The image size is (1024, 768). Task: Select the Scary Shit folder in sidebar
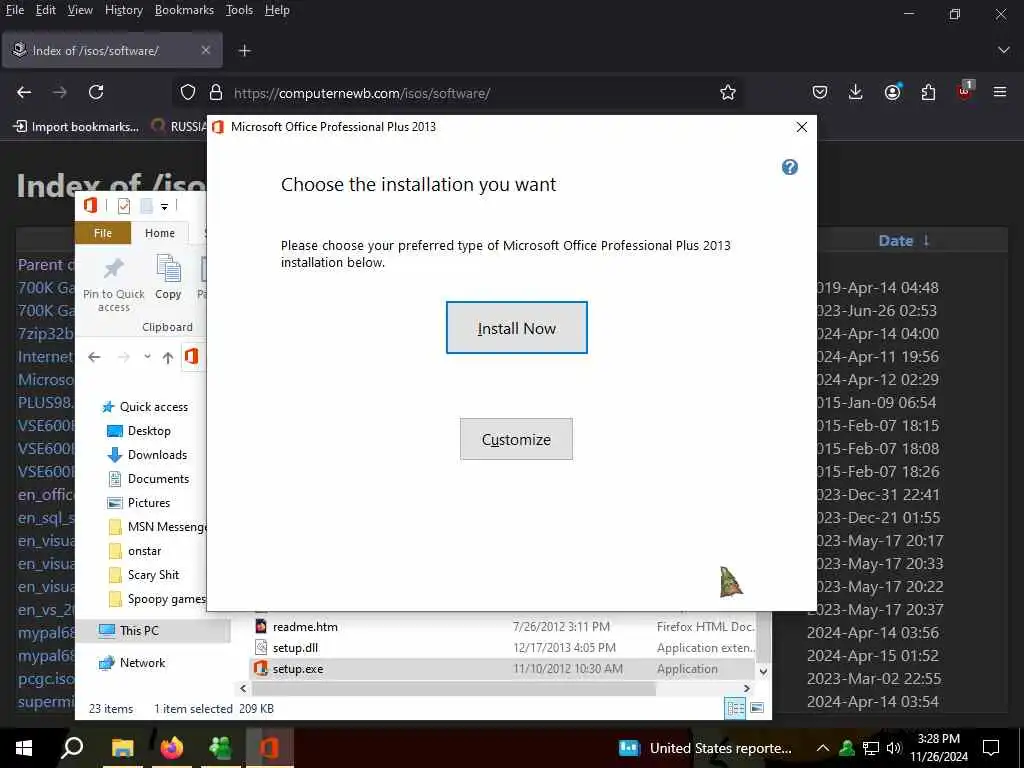pyautogui.click(x=143, y=575)
